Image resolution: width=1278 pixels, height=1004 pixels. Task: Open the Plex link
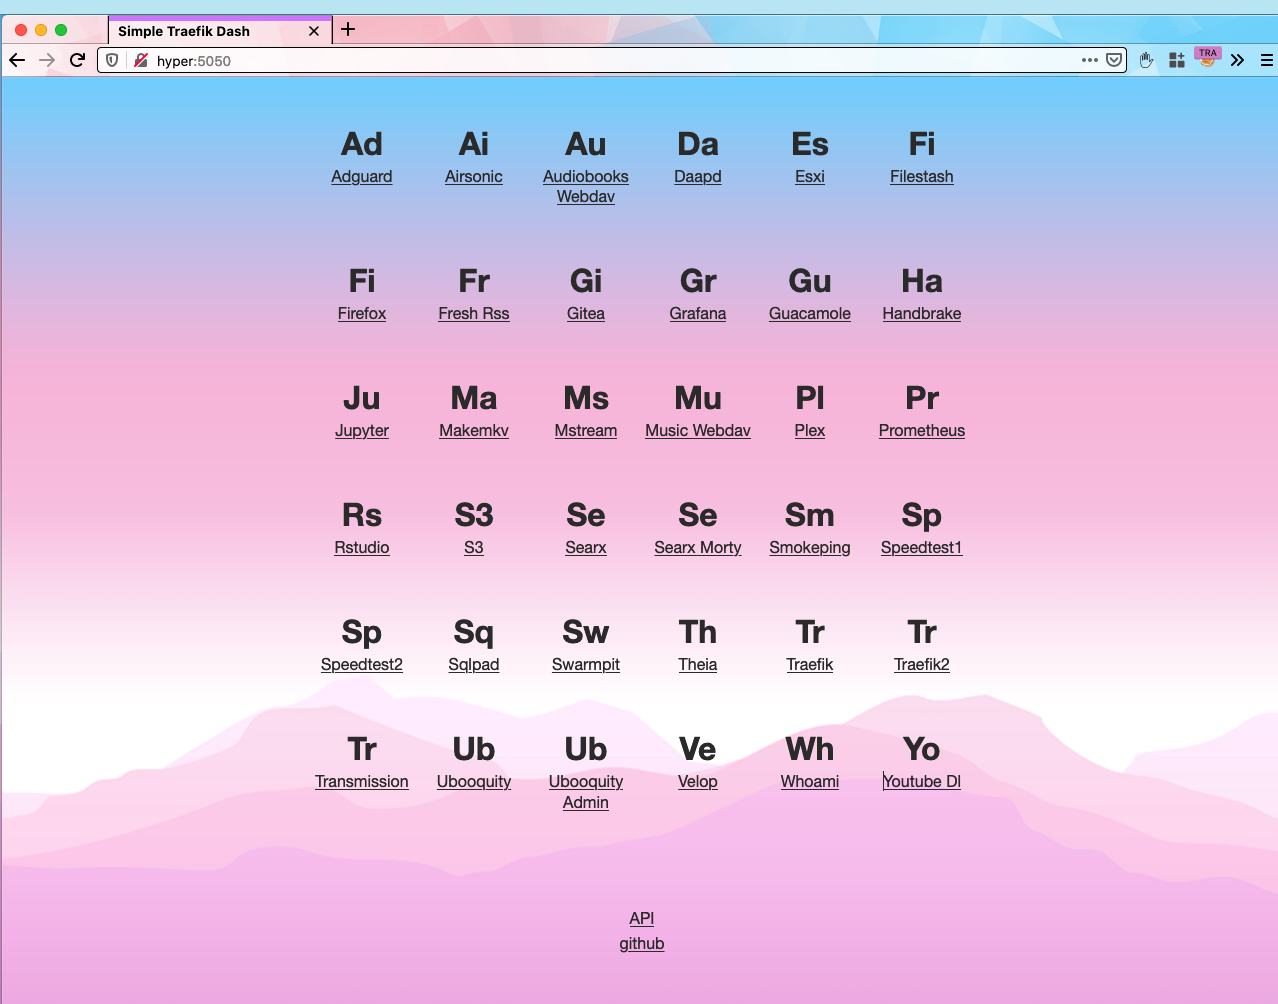point(810,430)
